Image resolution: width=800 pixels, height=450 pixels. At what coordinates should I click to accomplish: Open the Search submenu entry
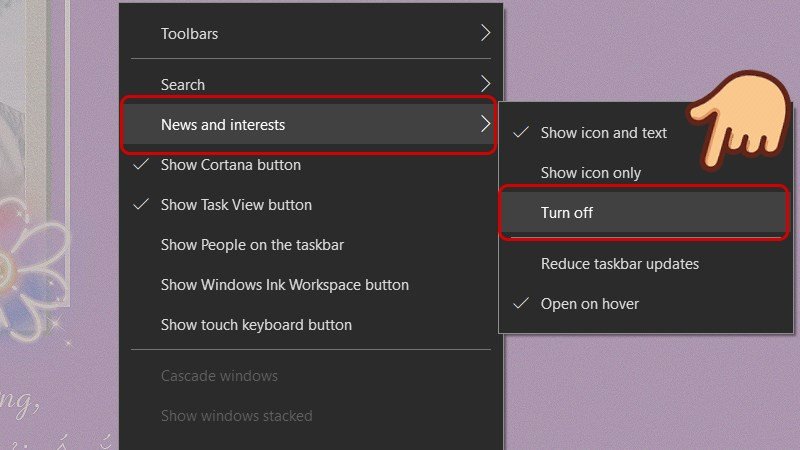pos(183,85)
